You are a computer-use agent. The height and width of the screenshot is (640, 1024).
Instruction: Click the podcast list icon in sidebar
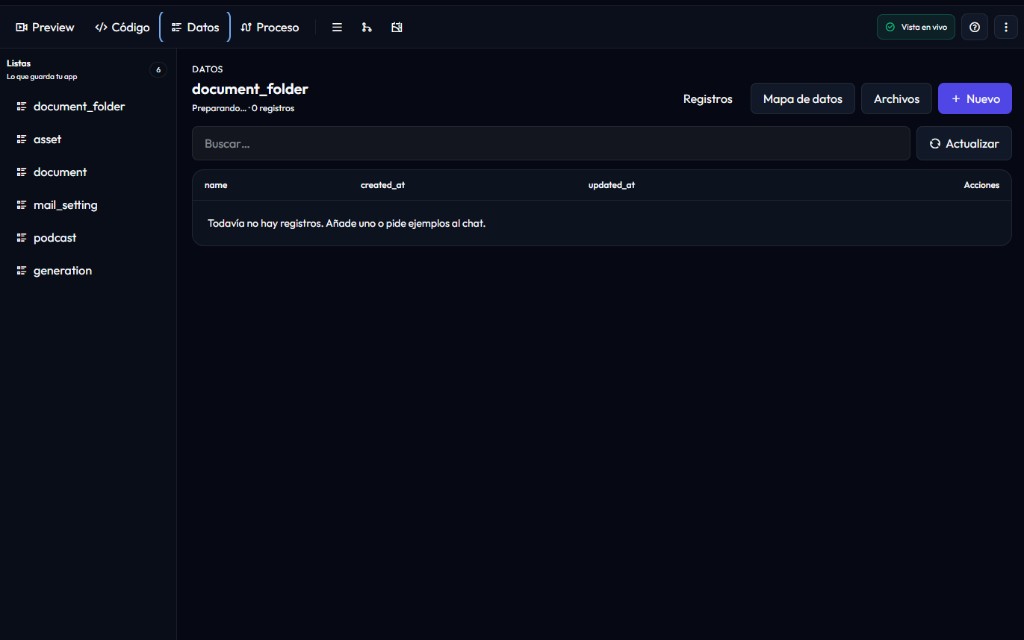click(x=22, y=238)
